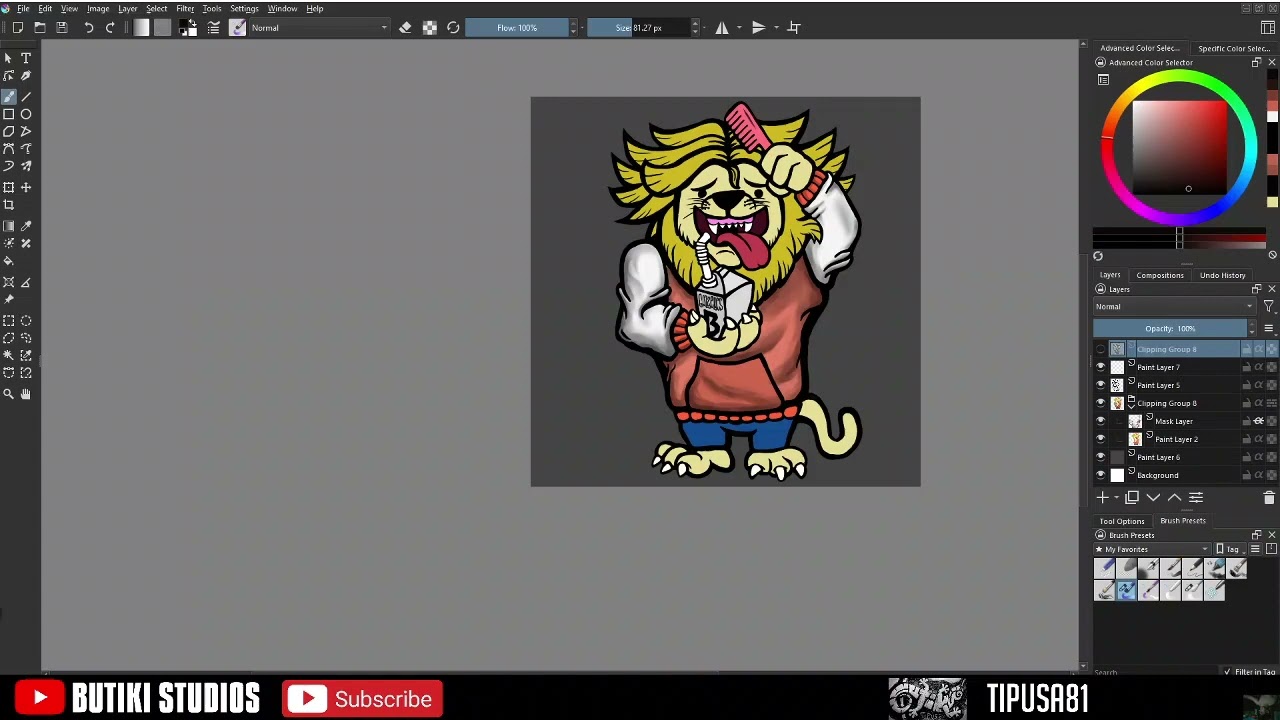
Task: Pick a color in the selector square
Action: [x=1180, y=148]
